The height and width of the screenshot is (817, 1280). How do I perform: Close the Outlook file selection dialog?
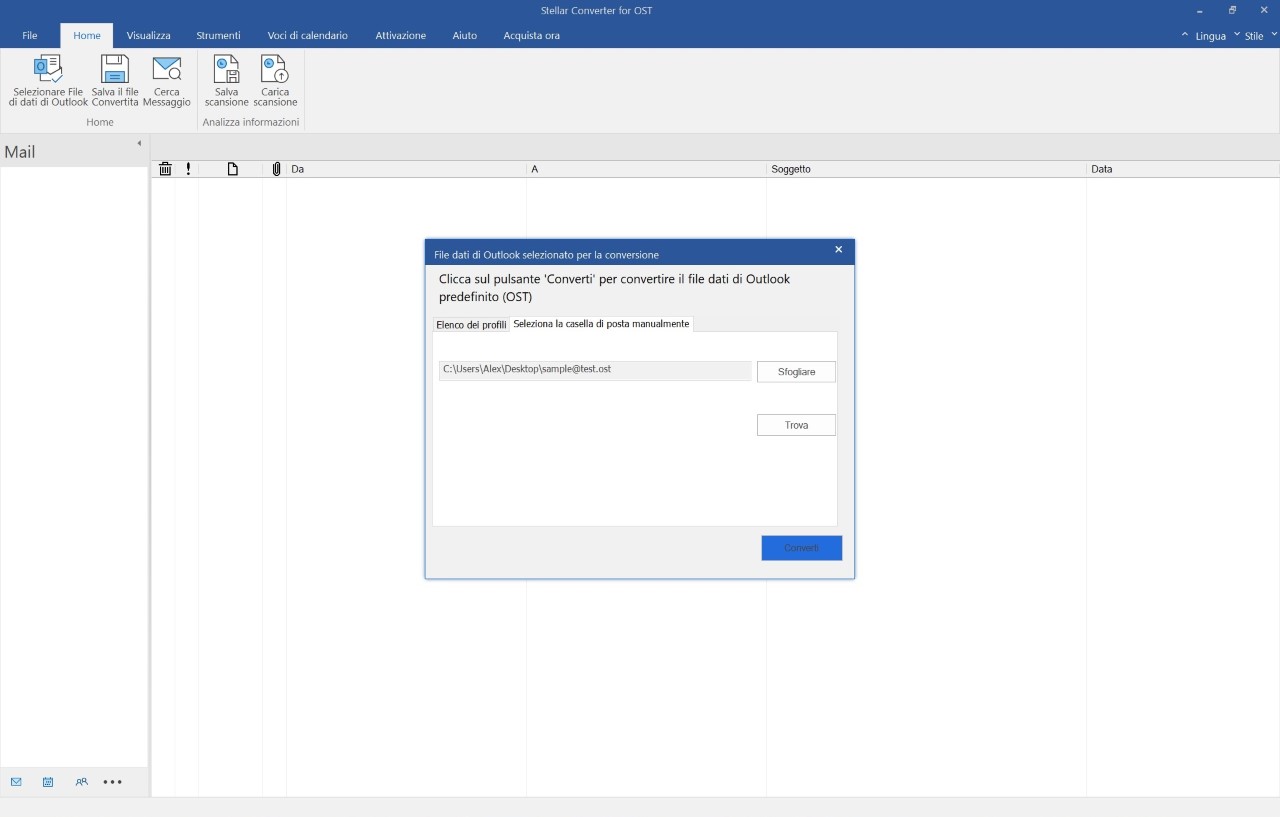(x=838, y=249)
